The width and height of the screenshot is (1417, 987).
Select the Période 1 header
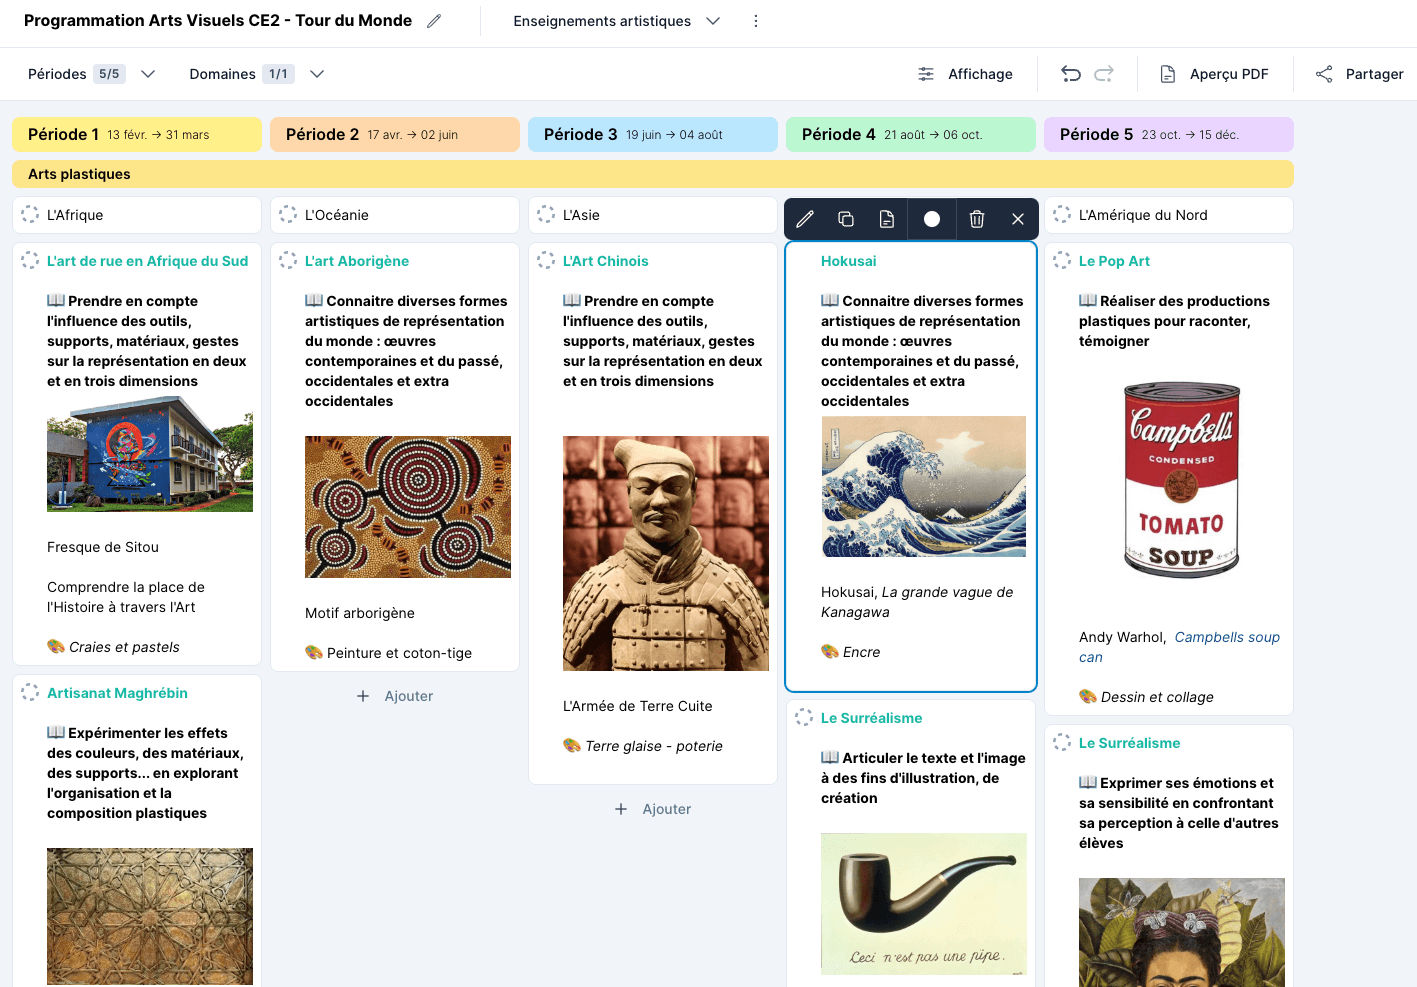[x=137, y=135]
